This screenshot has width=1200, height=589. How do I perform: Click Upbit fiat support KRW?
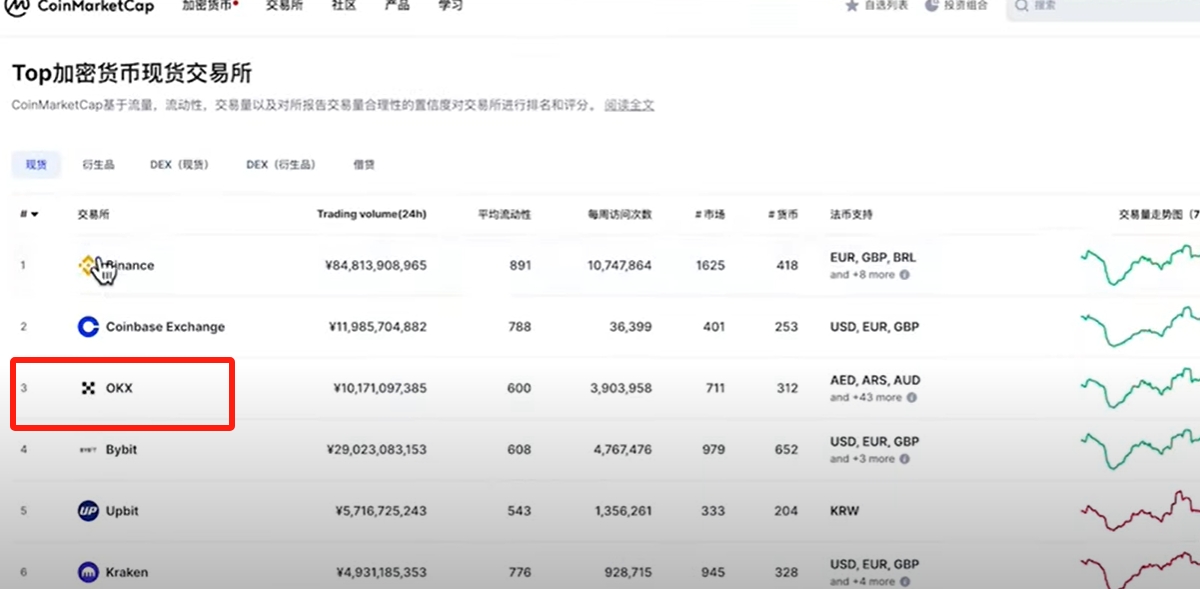click(845, 511)
